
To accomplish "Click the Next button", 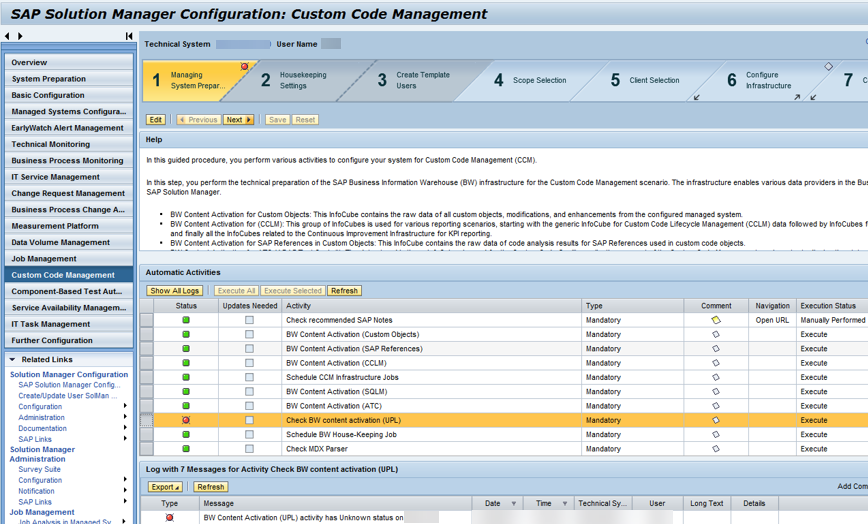I will point(239,120).
